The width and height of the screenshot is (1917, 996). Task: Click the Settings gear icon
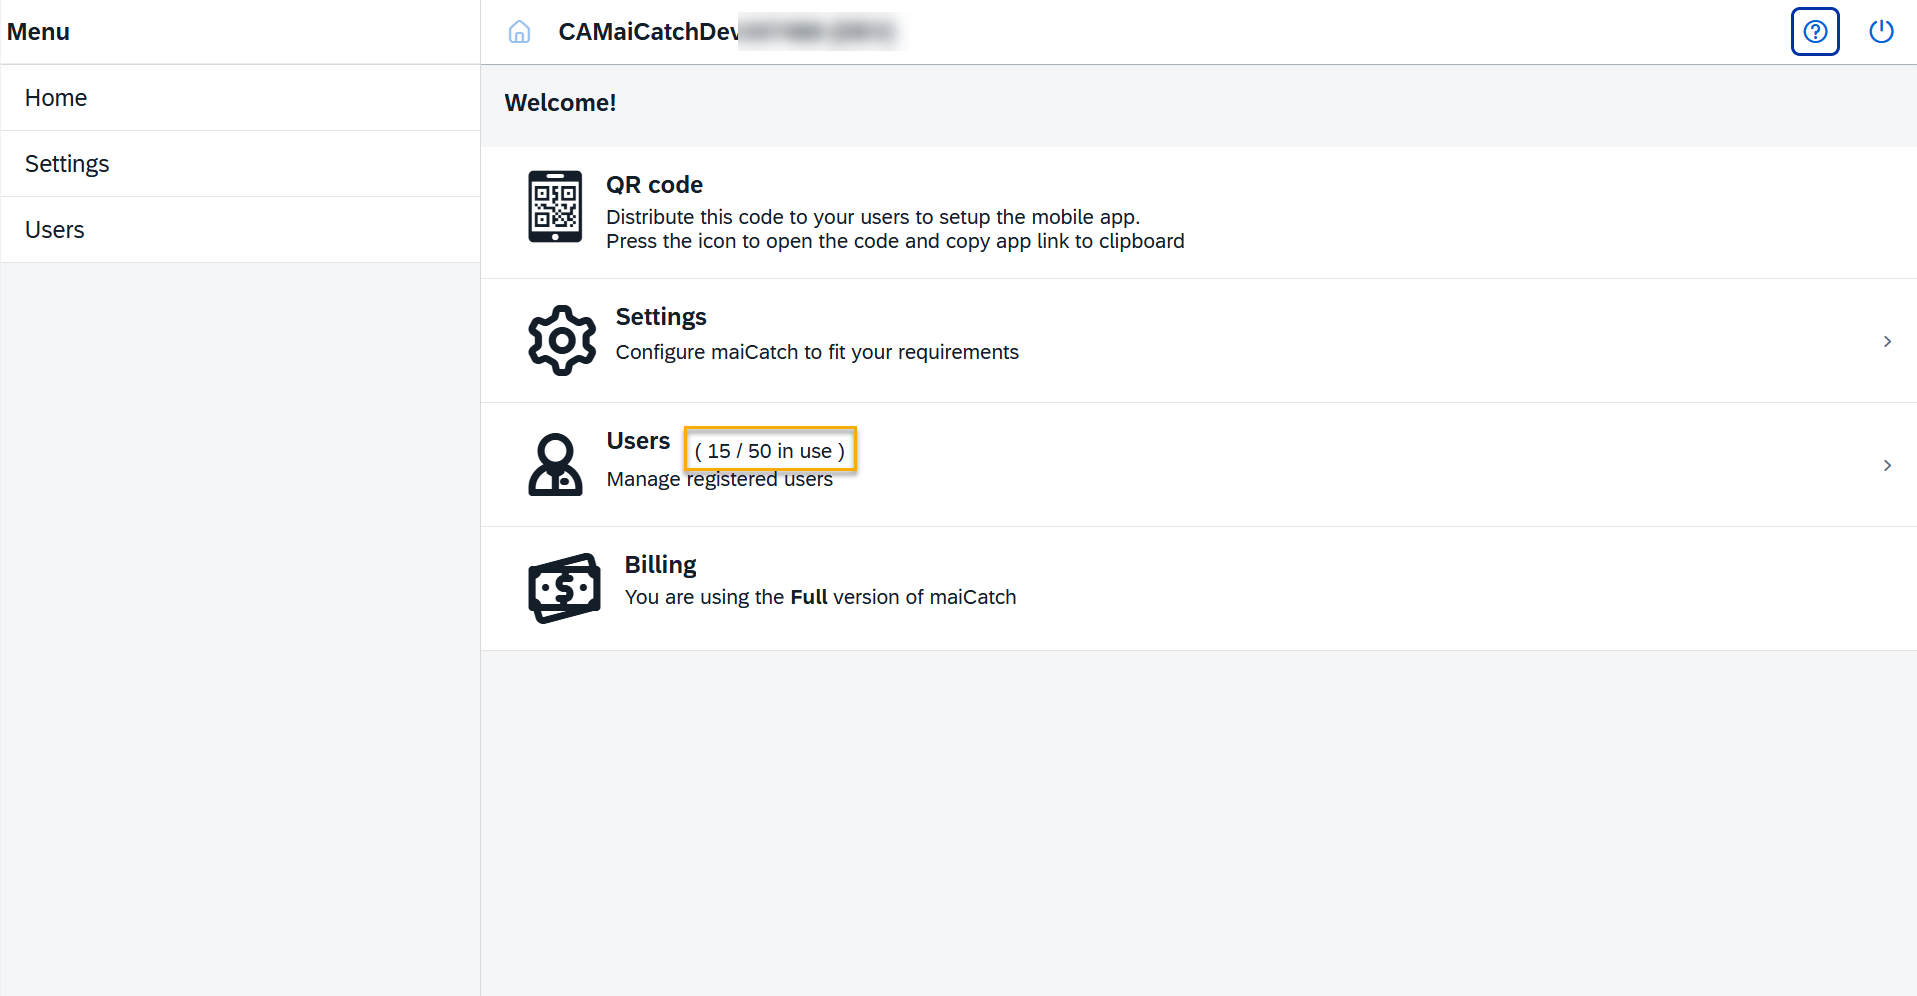pos(562,341)
